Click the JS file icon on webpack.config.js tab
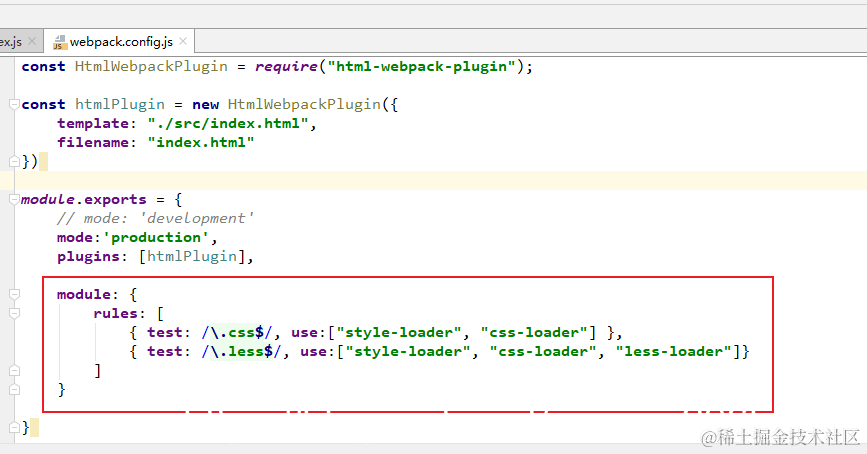This screenshot has width=867, height=454. [60, 42]
